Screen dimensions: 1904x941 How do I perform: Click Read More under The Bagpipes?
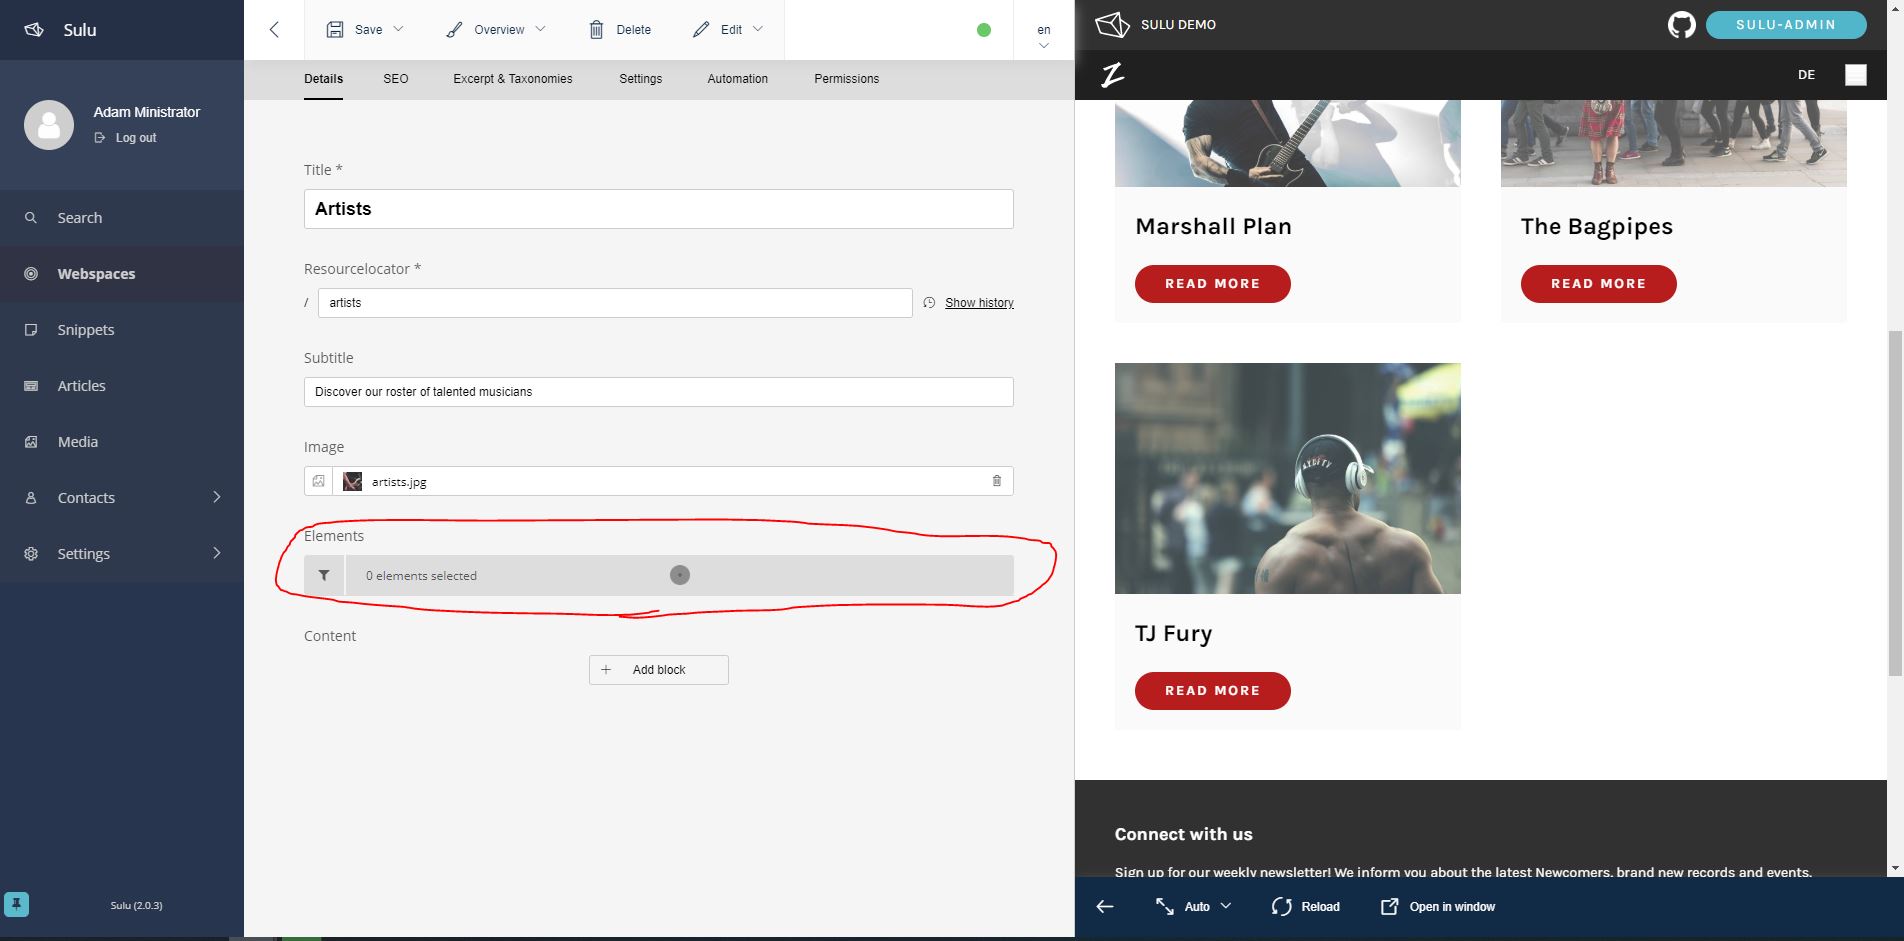1599,284
